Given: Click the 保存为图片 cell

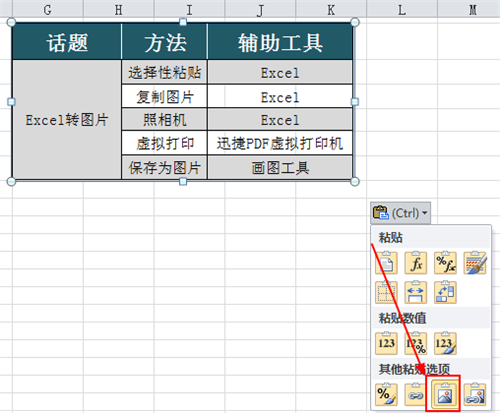Looking at the screenshot, I should coord(165,167).
